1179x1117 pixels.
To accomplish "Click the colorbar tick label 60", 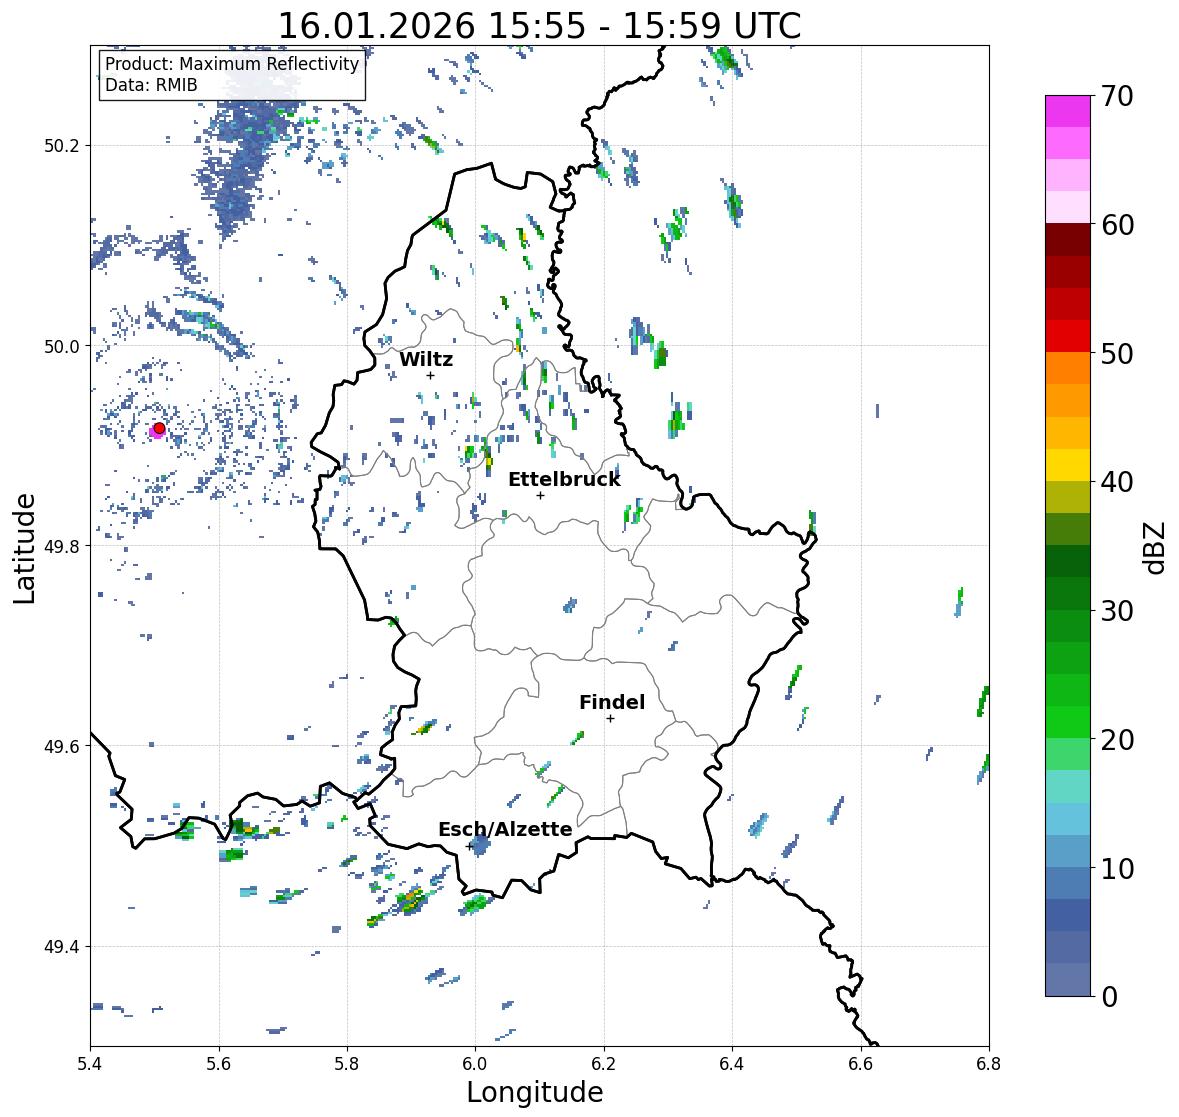I will [1117, 225].
